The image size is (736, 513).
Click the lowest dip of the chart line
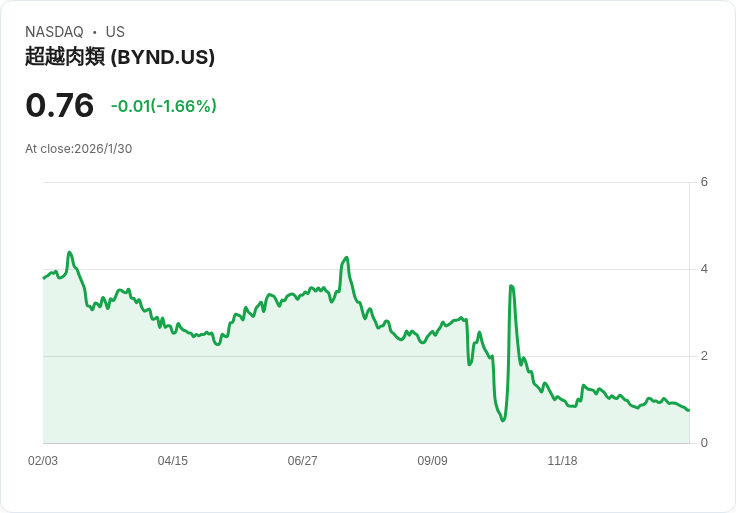503,420
